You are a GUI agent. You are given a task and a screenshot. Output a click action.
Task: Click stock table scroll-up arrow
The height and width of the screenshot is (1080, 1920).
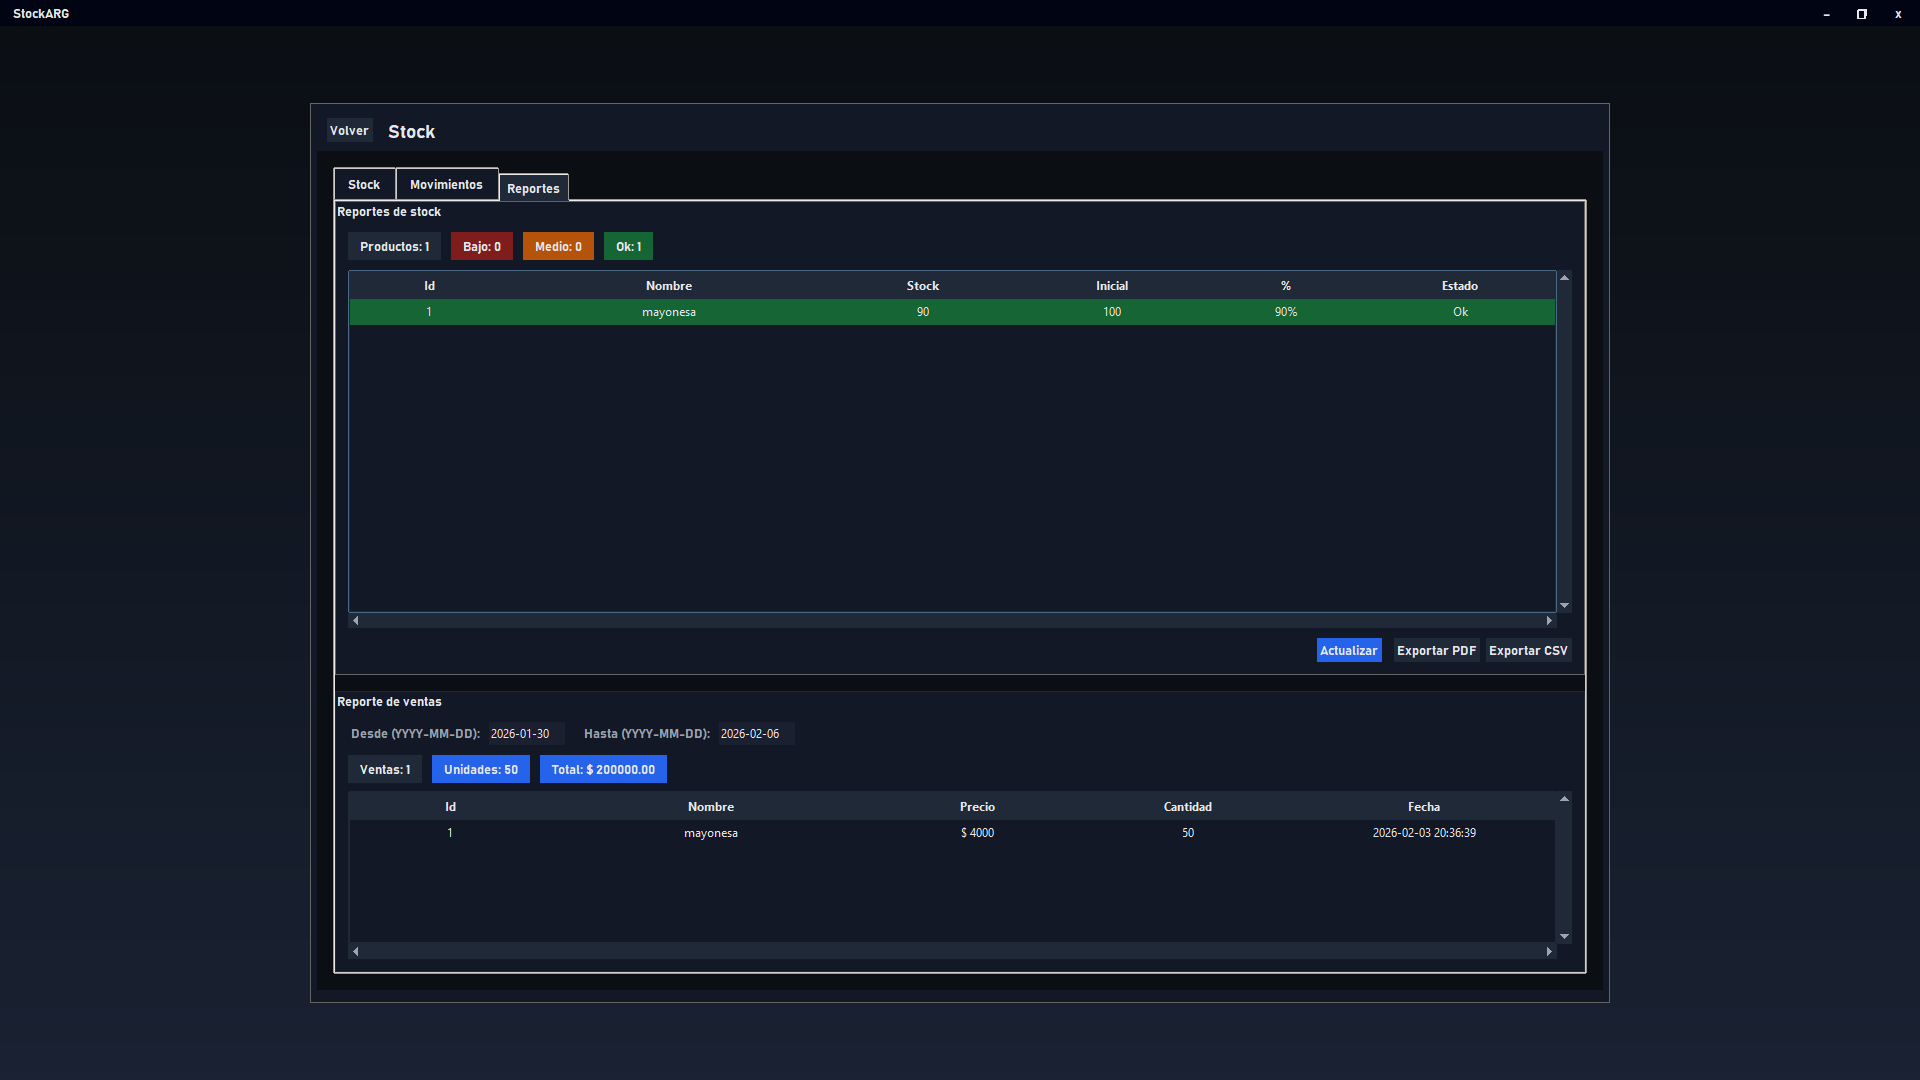pyautogui.click(x=1564, y=278)
